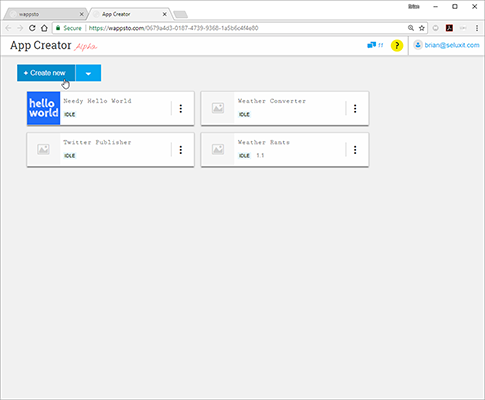Open the Weather Rants app card

pos(285,150)
